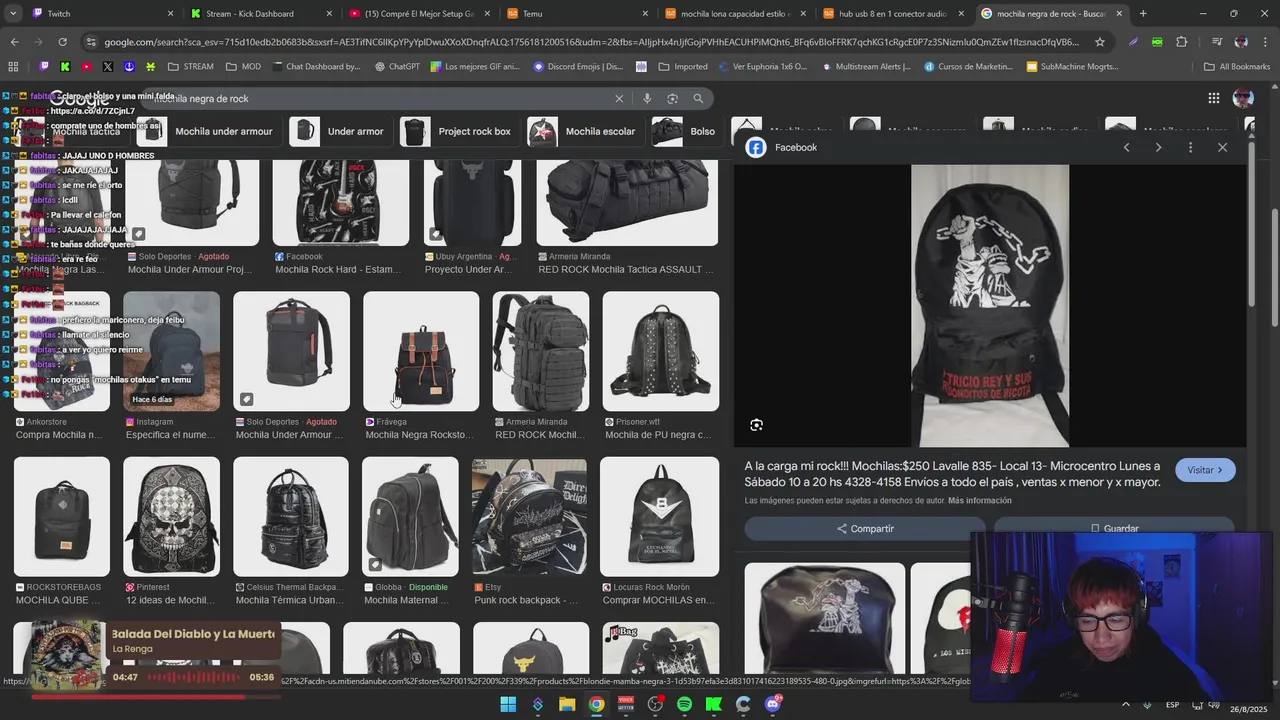Open the YouTube bookmark icon
1280x720 pixels.
pos(86,66)
